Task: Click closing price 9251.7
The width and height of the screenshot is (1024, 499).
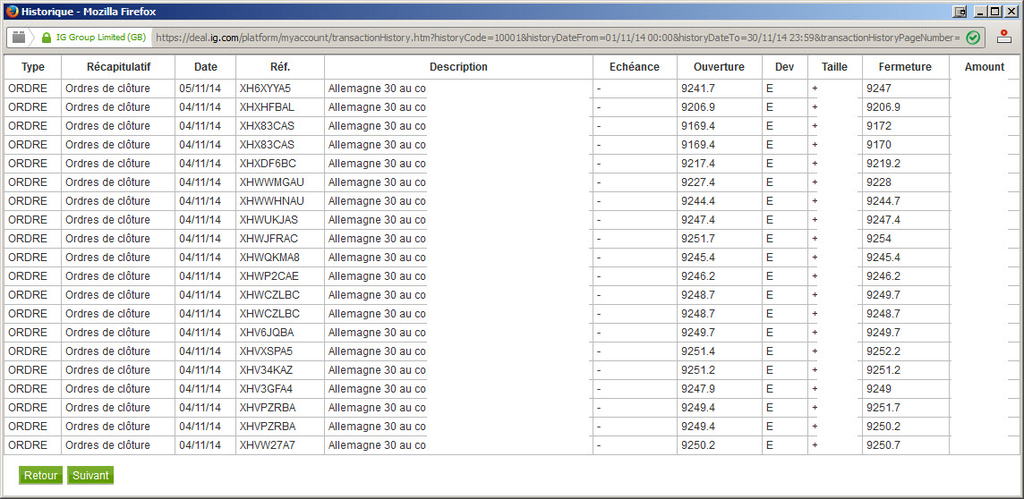Action: click(884, 408)
